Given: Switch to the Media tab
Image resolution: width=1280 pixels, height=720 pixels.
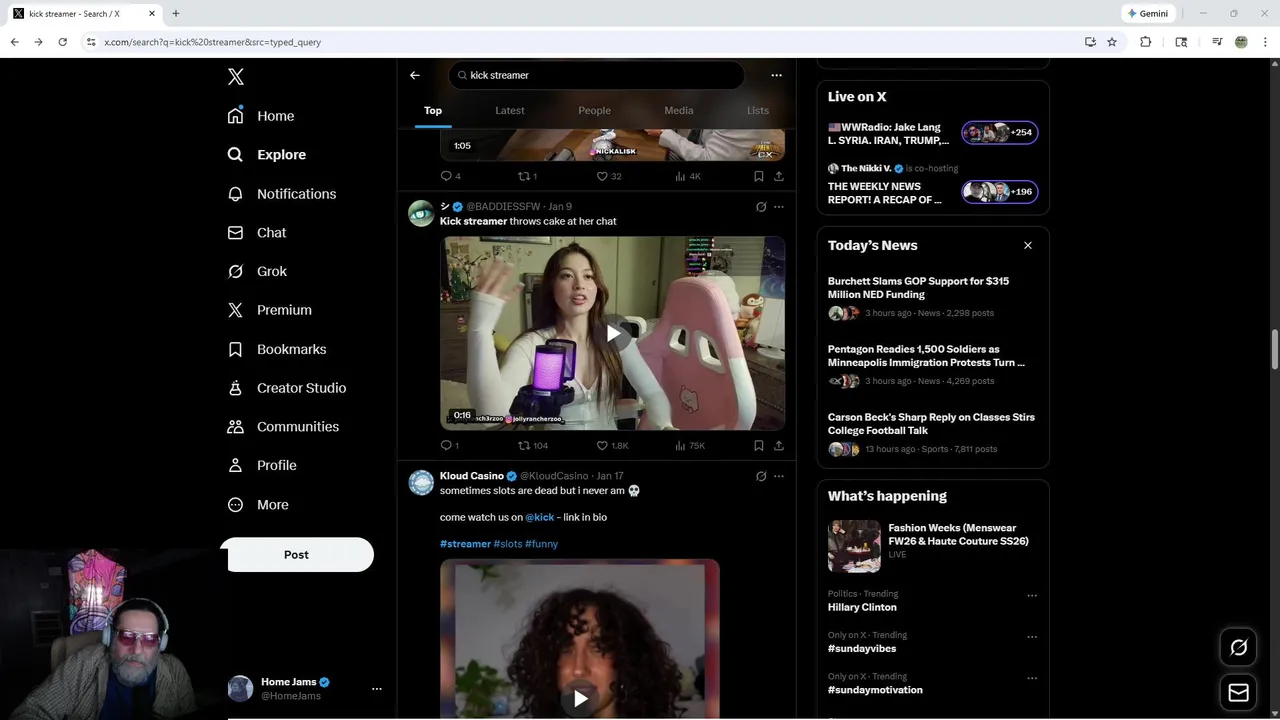Looking at the screenshot, I should pyautogui.click(x=679, y=110).
